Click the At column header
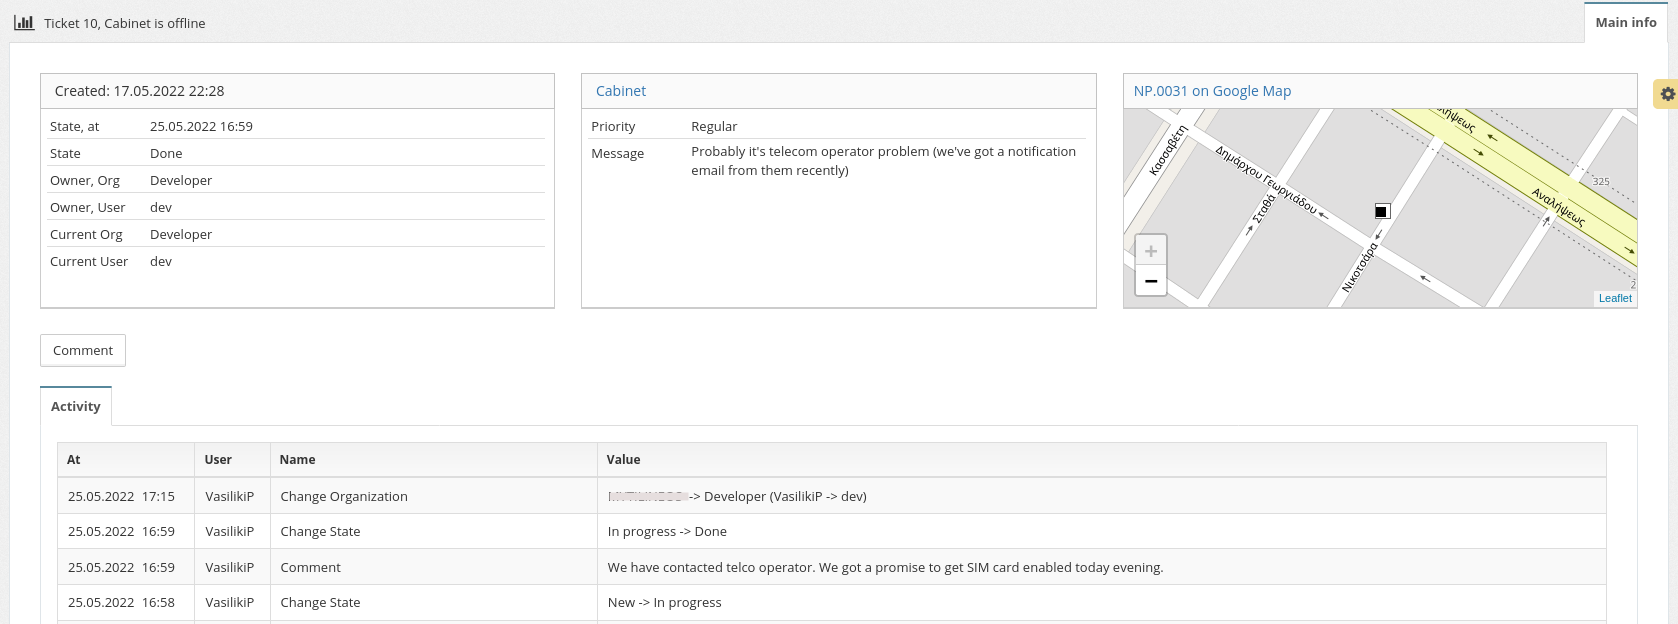The image size is (1678, 624). 74,460
